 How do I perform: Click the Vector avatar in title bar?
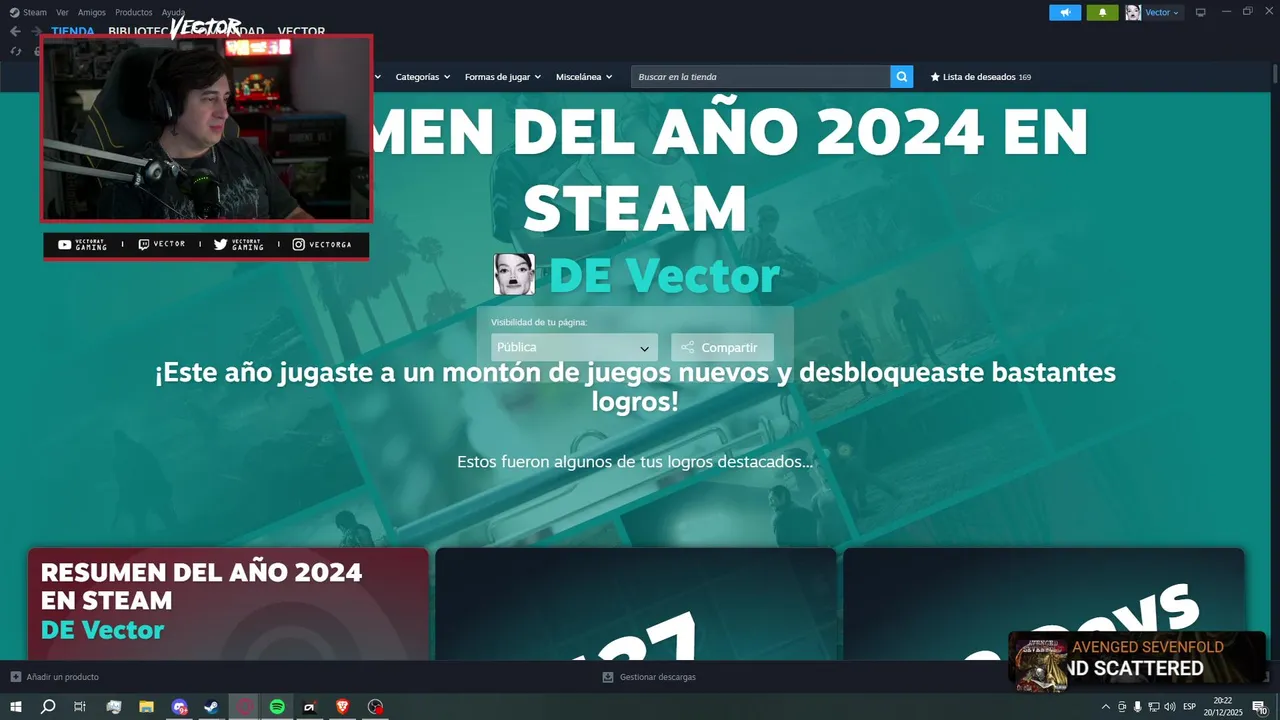[x=1133, y=13]
